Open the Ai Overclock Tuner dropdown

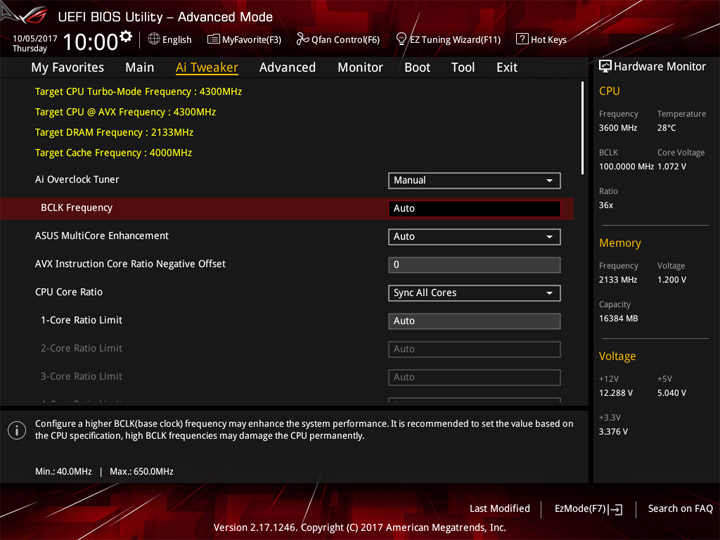coord(474,180)
